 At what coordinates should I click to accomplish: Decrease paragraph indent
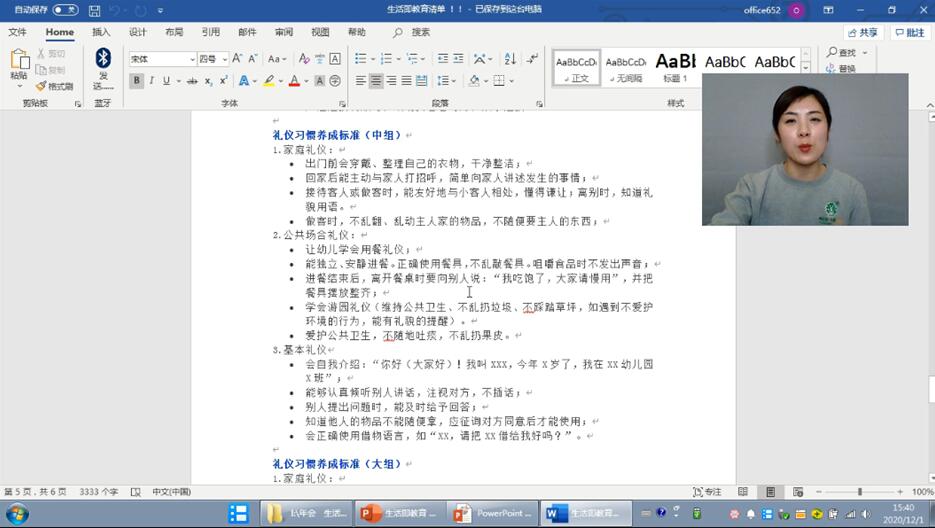443,58
